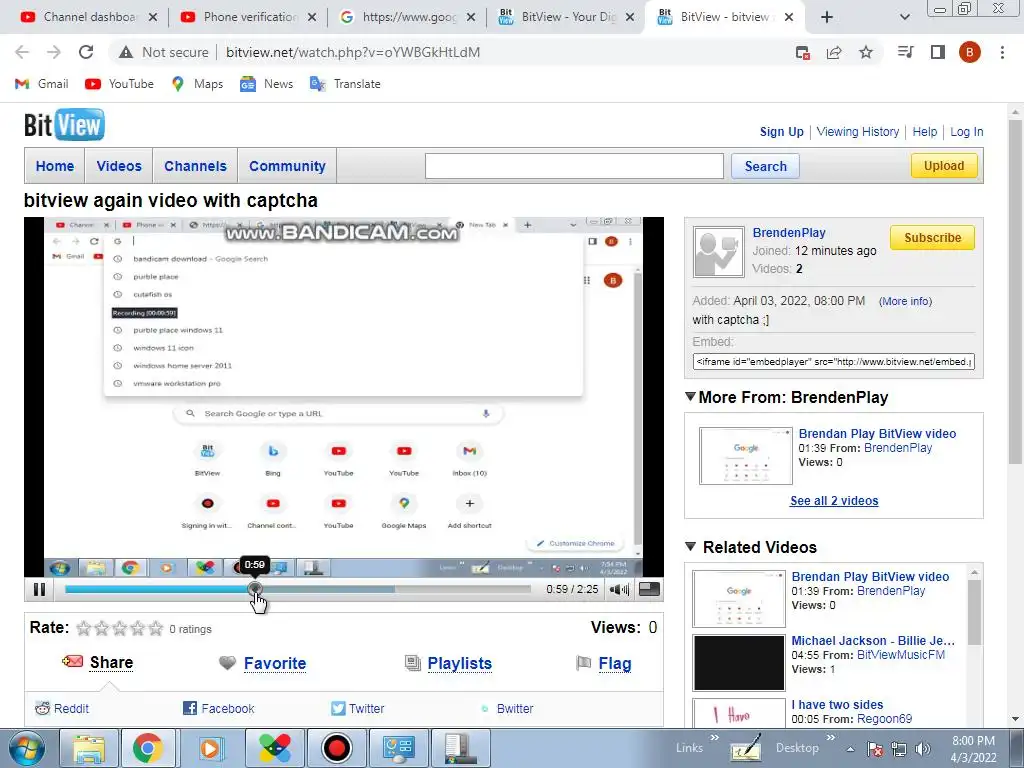1024x768 pixels.
Task: Open the Videos tab
Action: coord(119,166)
